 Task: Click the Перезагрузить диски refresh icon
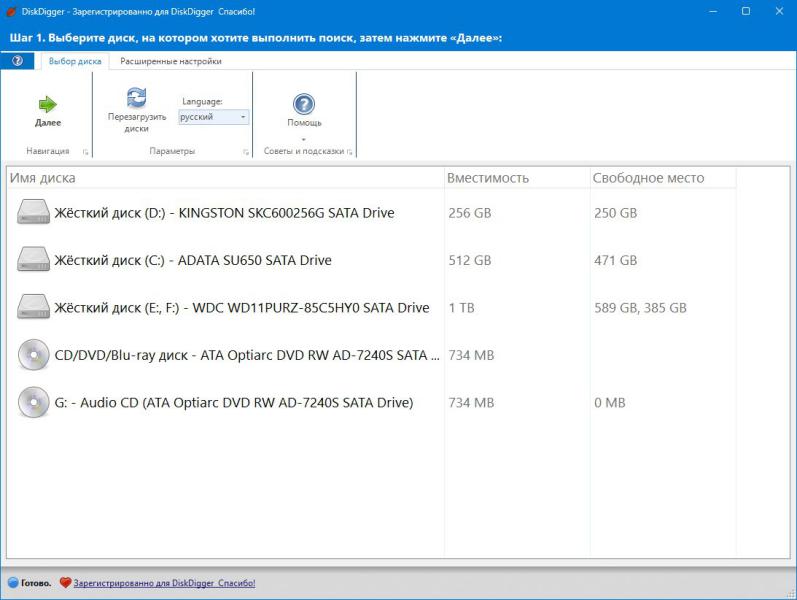pyautogui.click(x=137, y=97)
